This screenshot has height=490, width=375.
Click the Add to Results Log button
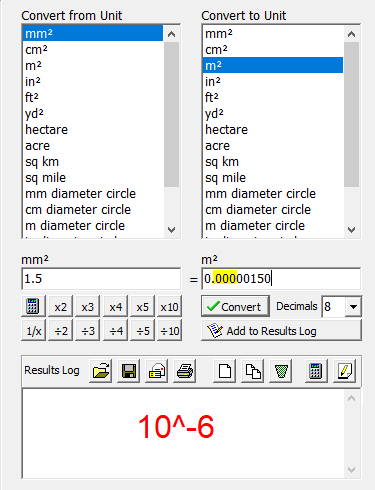tap(281, 331)
